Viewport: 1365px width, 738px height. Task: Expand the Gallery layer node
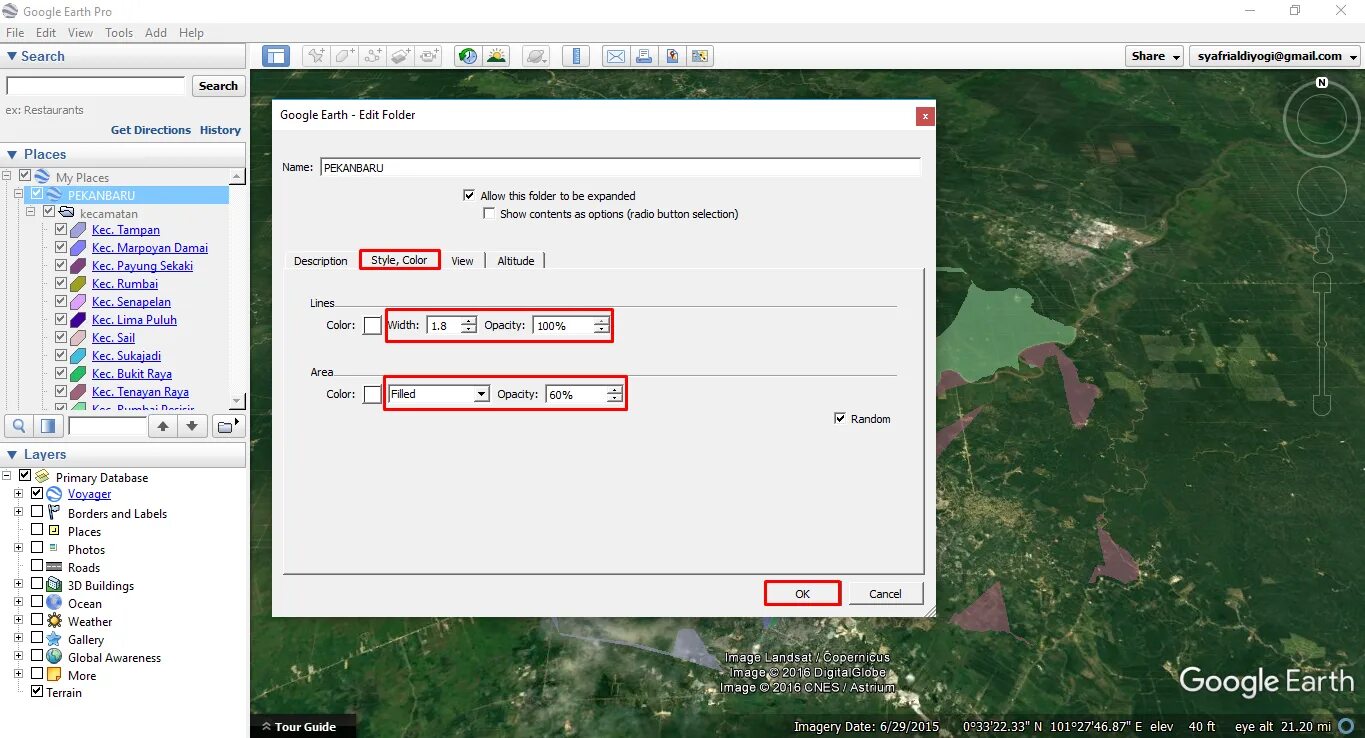[18, 639]
